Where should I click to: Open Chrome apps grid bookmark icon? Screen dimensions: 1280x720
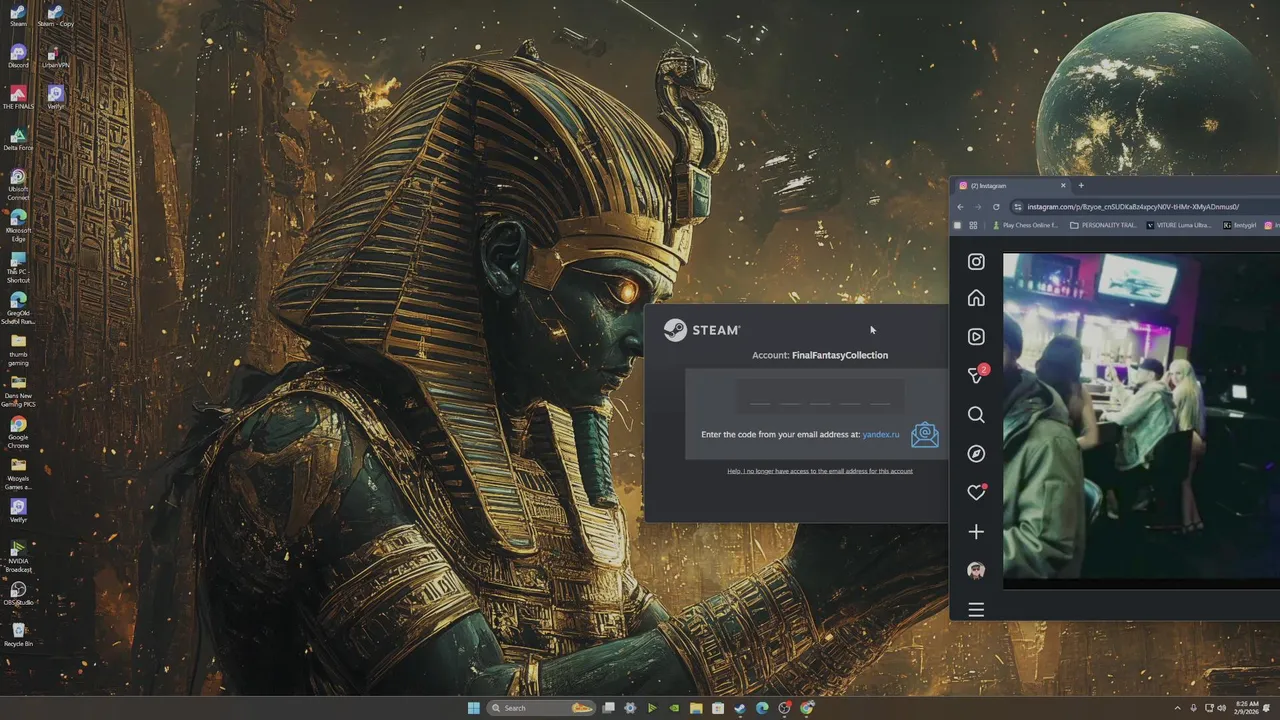click(973, 226)
